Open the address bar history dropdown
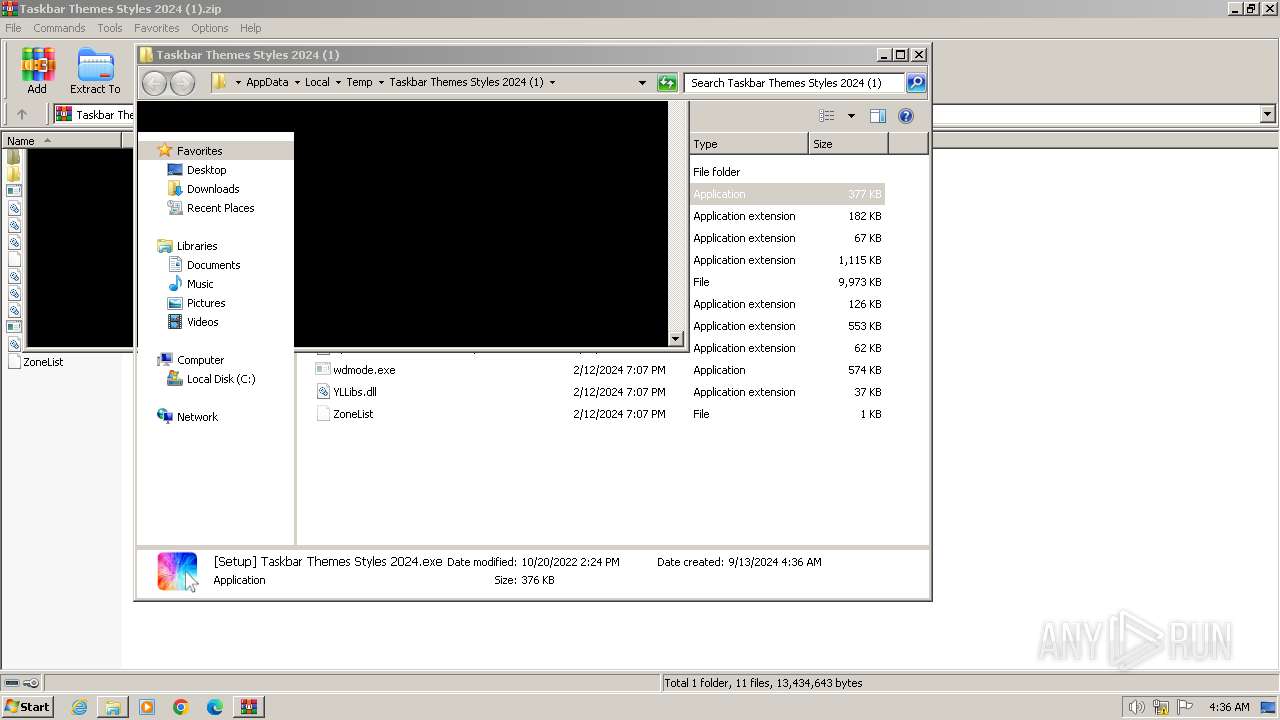 642,83
